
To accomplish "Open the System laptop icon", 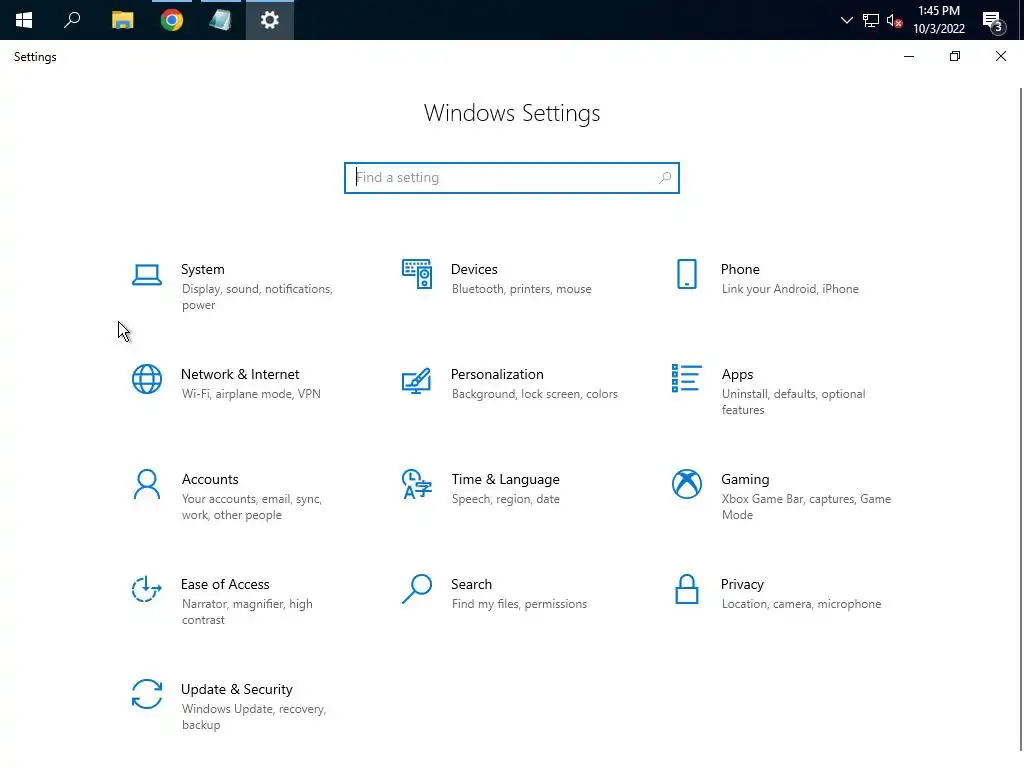I will [147, 275].
